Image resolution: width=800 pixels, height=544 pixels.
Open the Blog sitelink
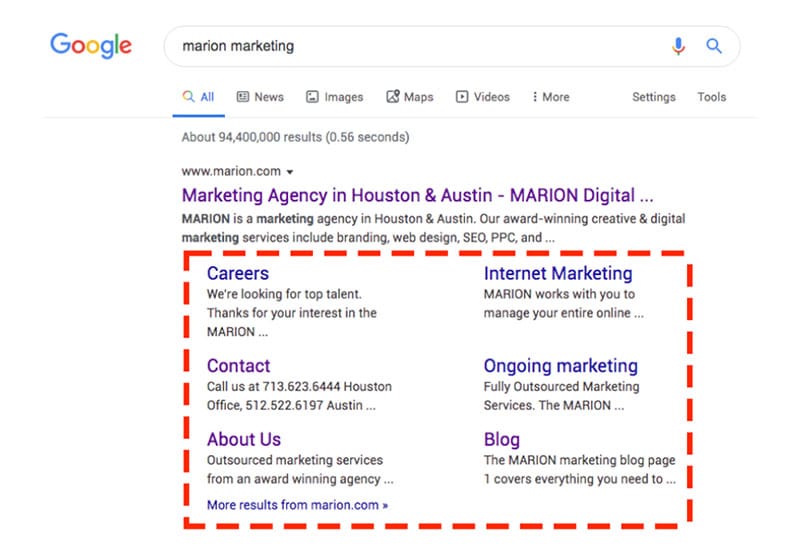tap(502, 439)
